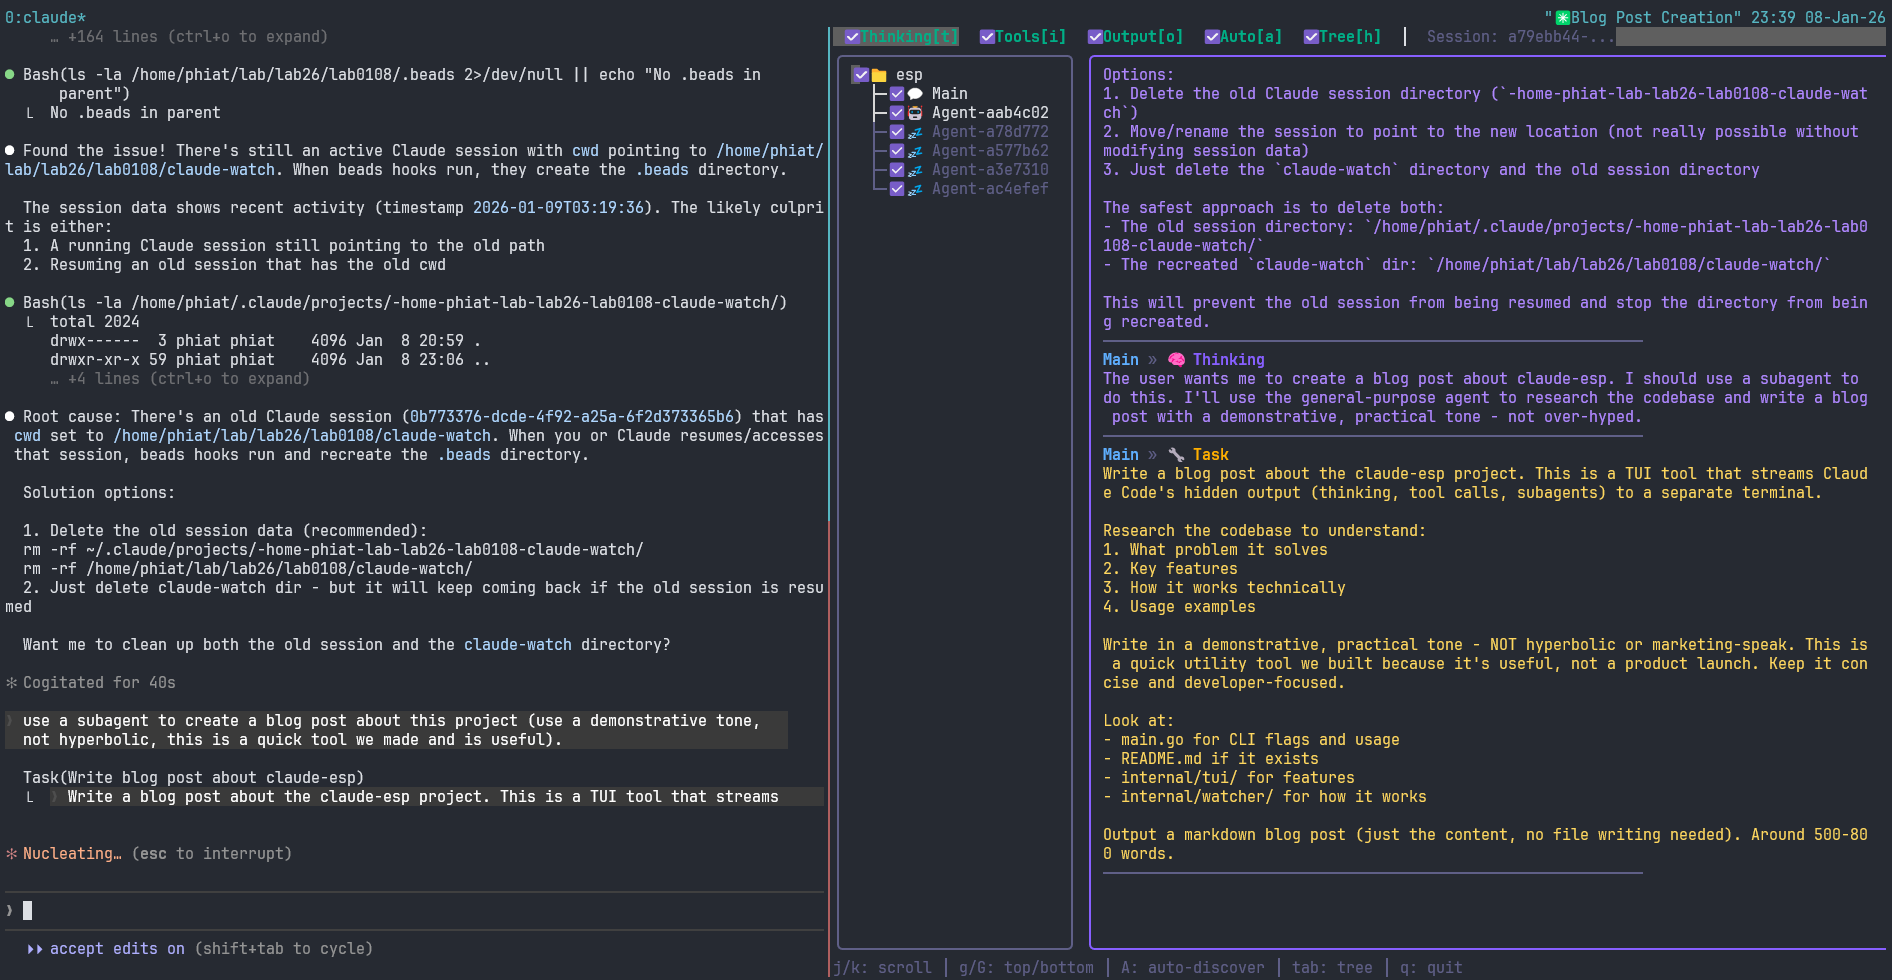Click the sleeping zzz icon for Agent-ac4efef
This screenshot has width=1892, height=980.
[915, 189]
